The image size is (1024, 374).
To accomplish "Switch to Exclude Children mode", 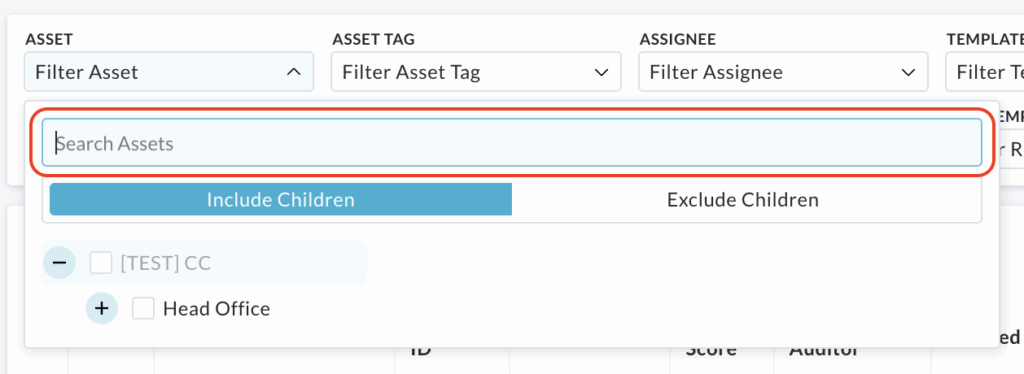I will pyautogui.click(x=743, y=199).
